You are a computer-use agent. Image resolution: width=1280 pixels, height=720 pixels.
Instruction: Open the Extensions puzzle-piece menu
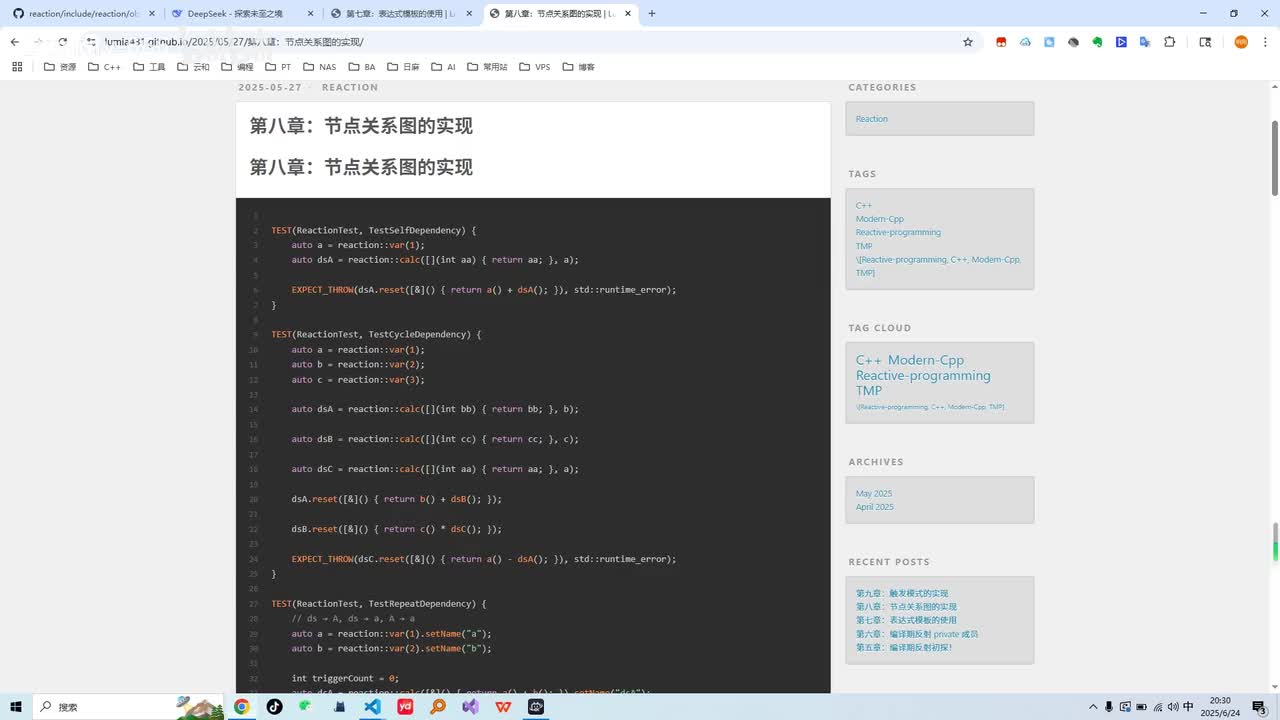click(1170, 42)
